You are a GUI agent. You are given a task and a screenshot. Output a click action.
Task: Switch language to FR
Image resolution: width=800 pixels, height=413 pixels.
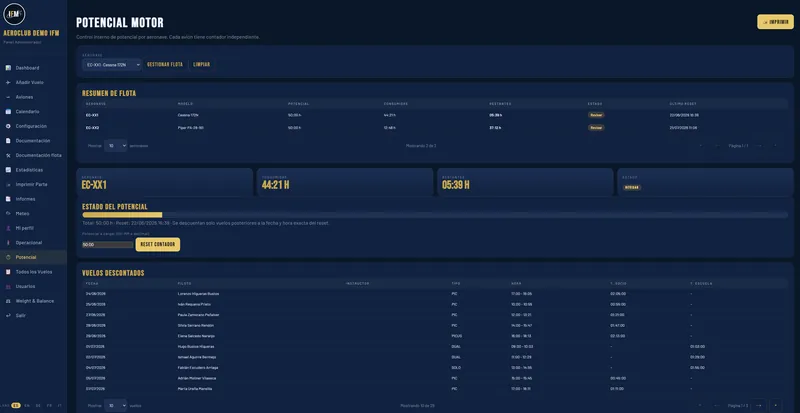(x=49, y=405)
